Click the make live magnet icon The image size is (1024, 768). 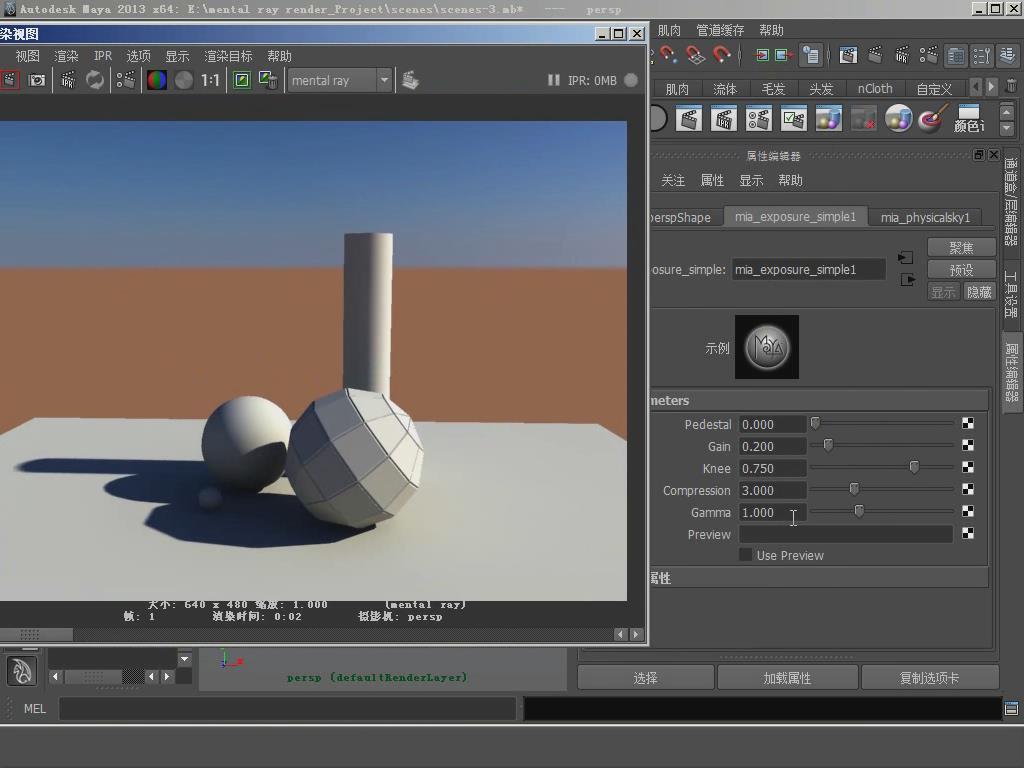pyautogui.click(x=721, y=55)
